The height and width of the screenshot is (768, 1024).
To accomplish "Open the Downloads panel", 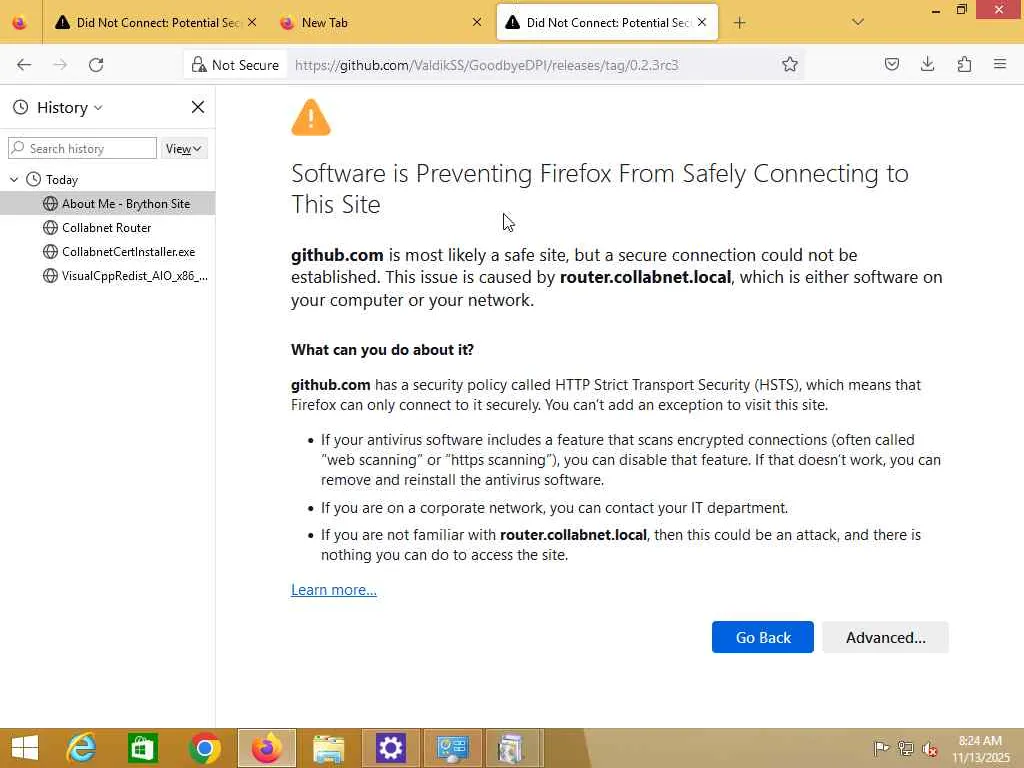I will click(x=928, y=65).
